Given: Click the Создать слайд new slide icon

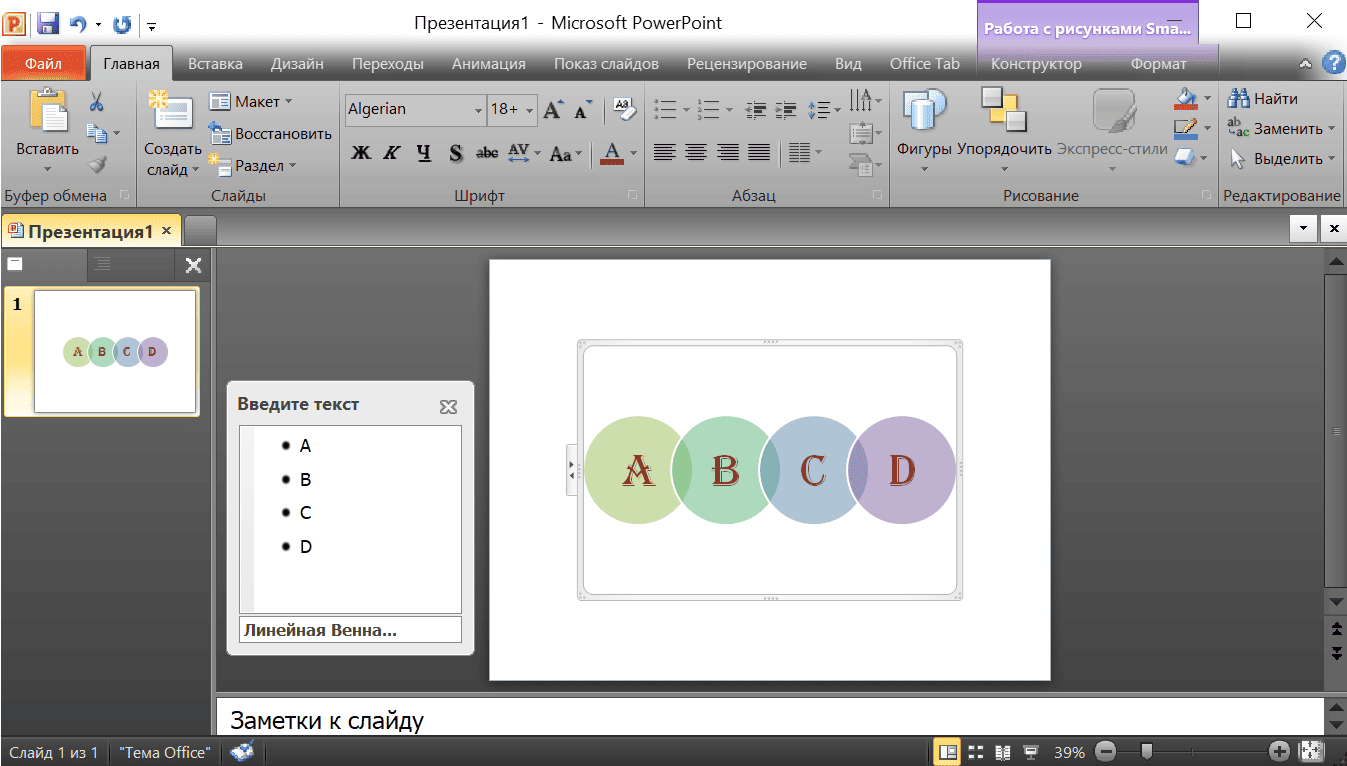Looking at the screenshot, I should click(x=172, y=112).
